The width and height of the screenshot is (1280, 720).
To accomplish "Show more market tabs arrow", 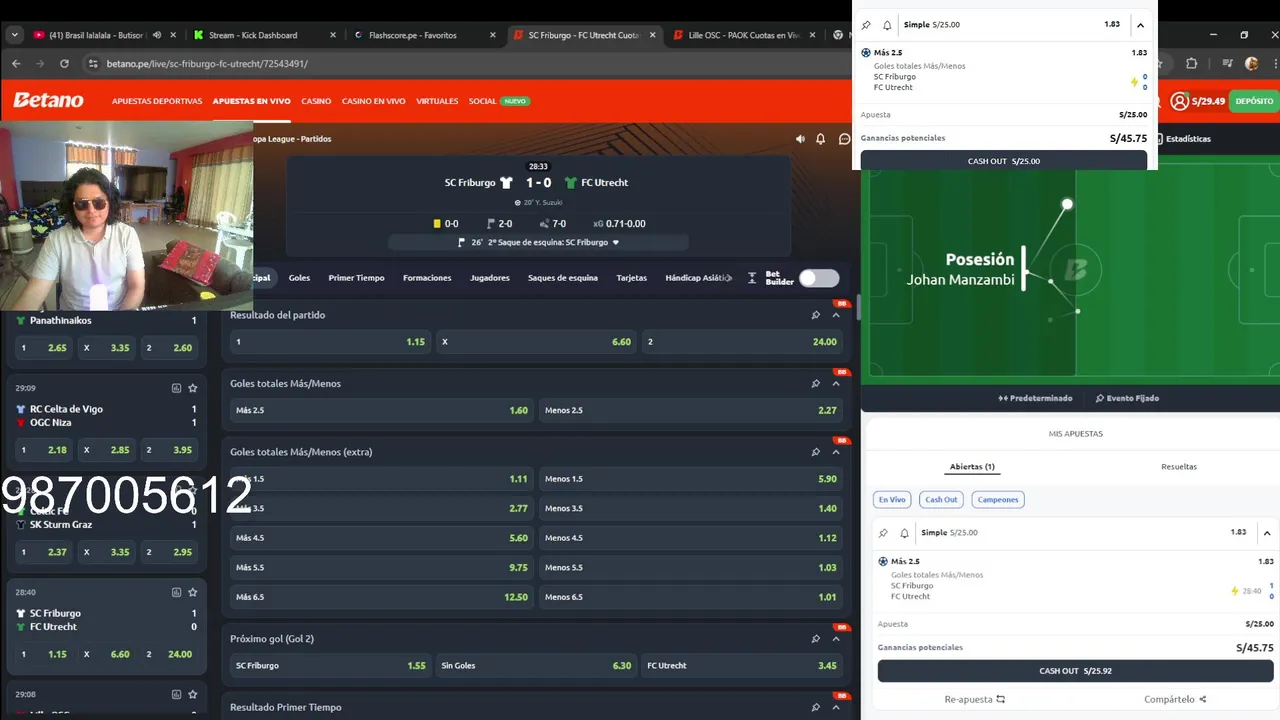I will (728, 278).
